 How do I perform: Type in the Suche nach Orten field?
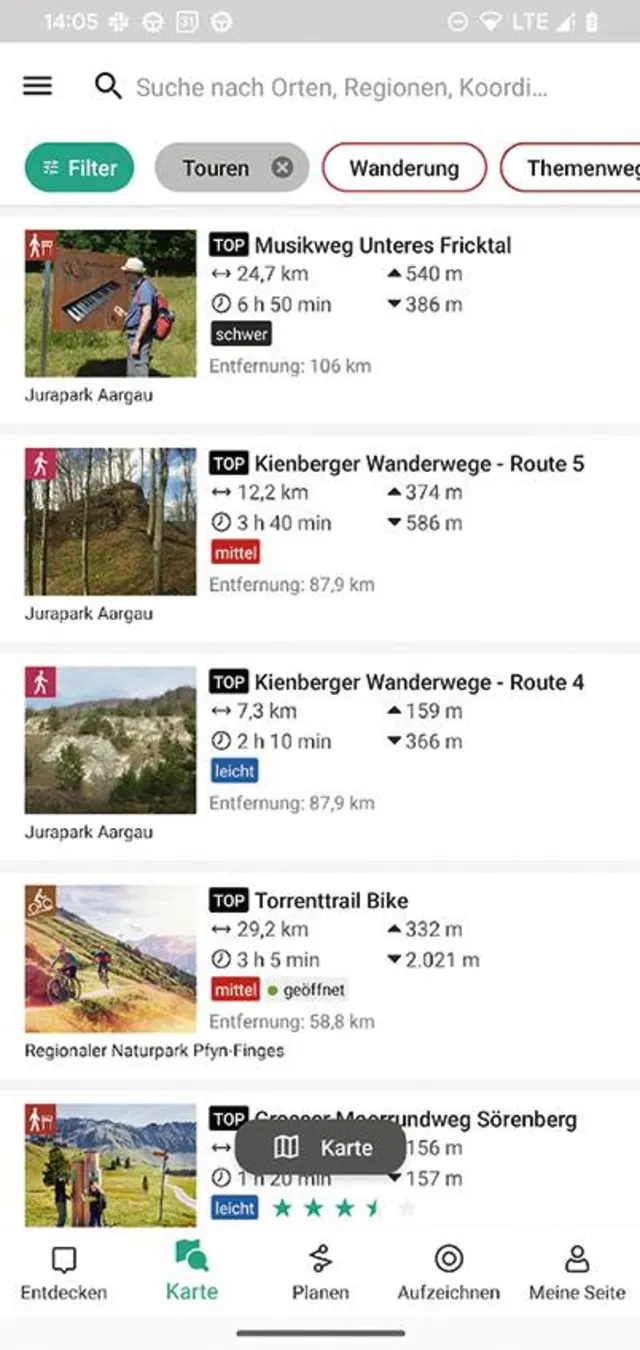(340, 87)
